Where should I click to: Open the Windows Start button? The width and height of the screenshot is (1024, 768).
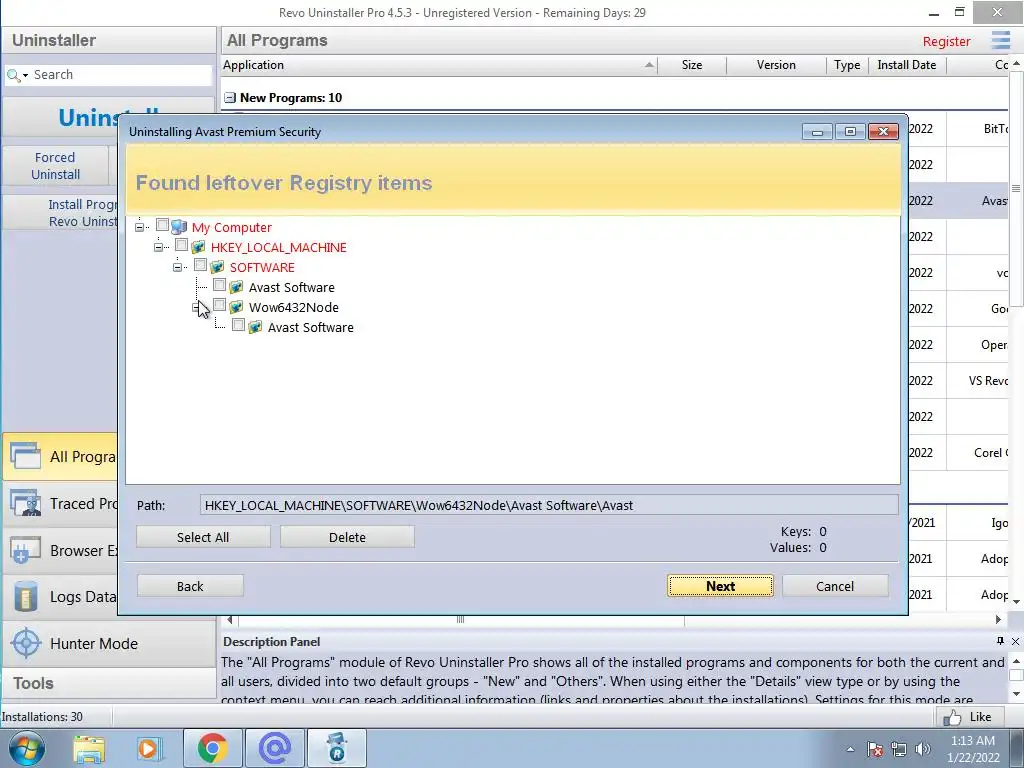pos(25,748)
